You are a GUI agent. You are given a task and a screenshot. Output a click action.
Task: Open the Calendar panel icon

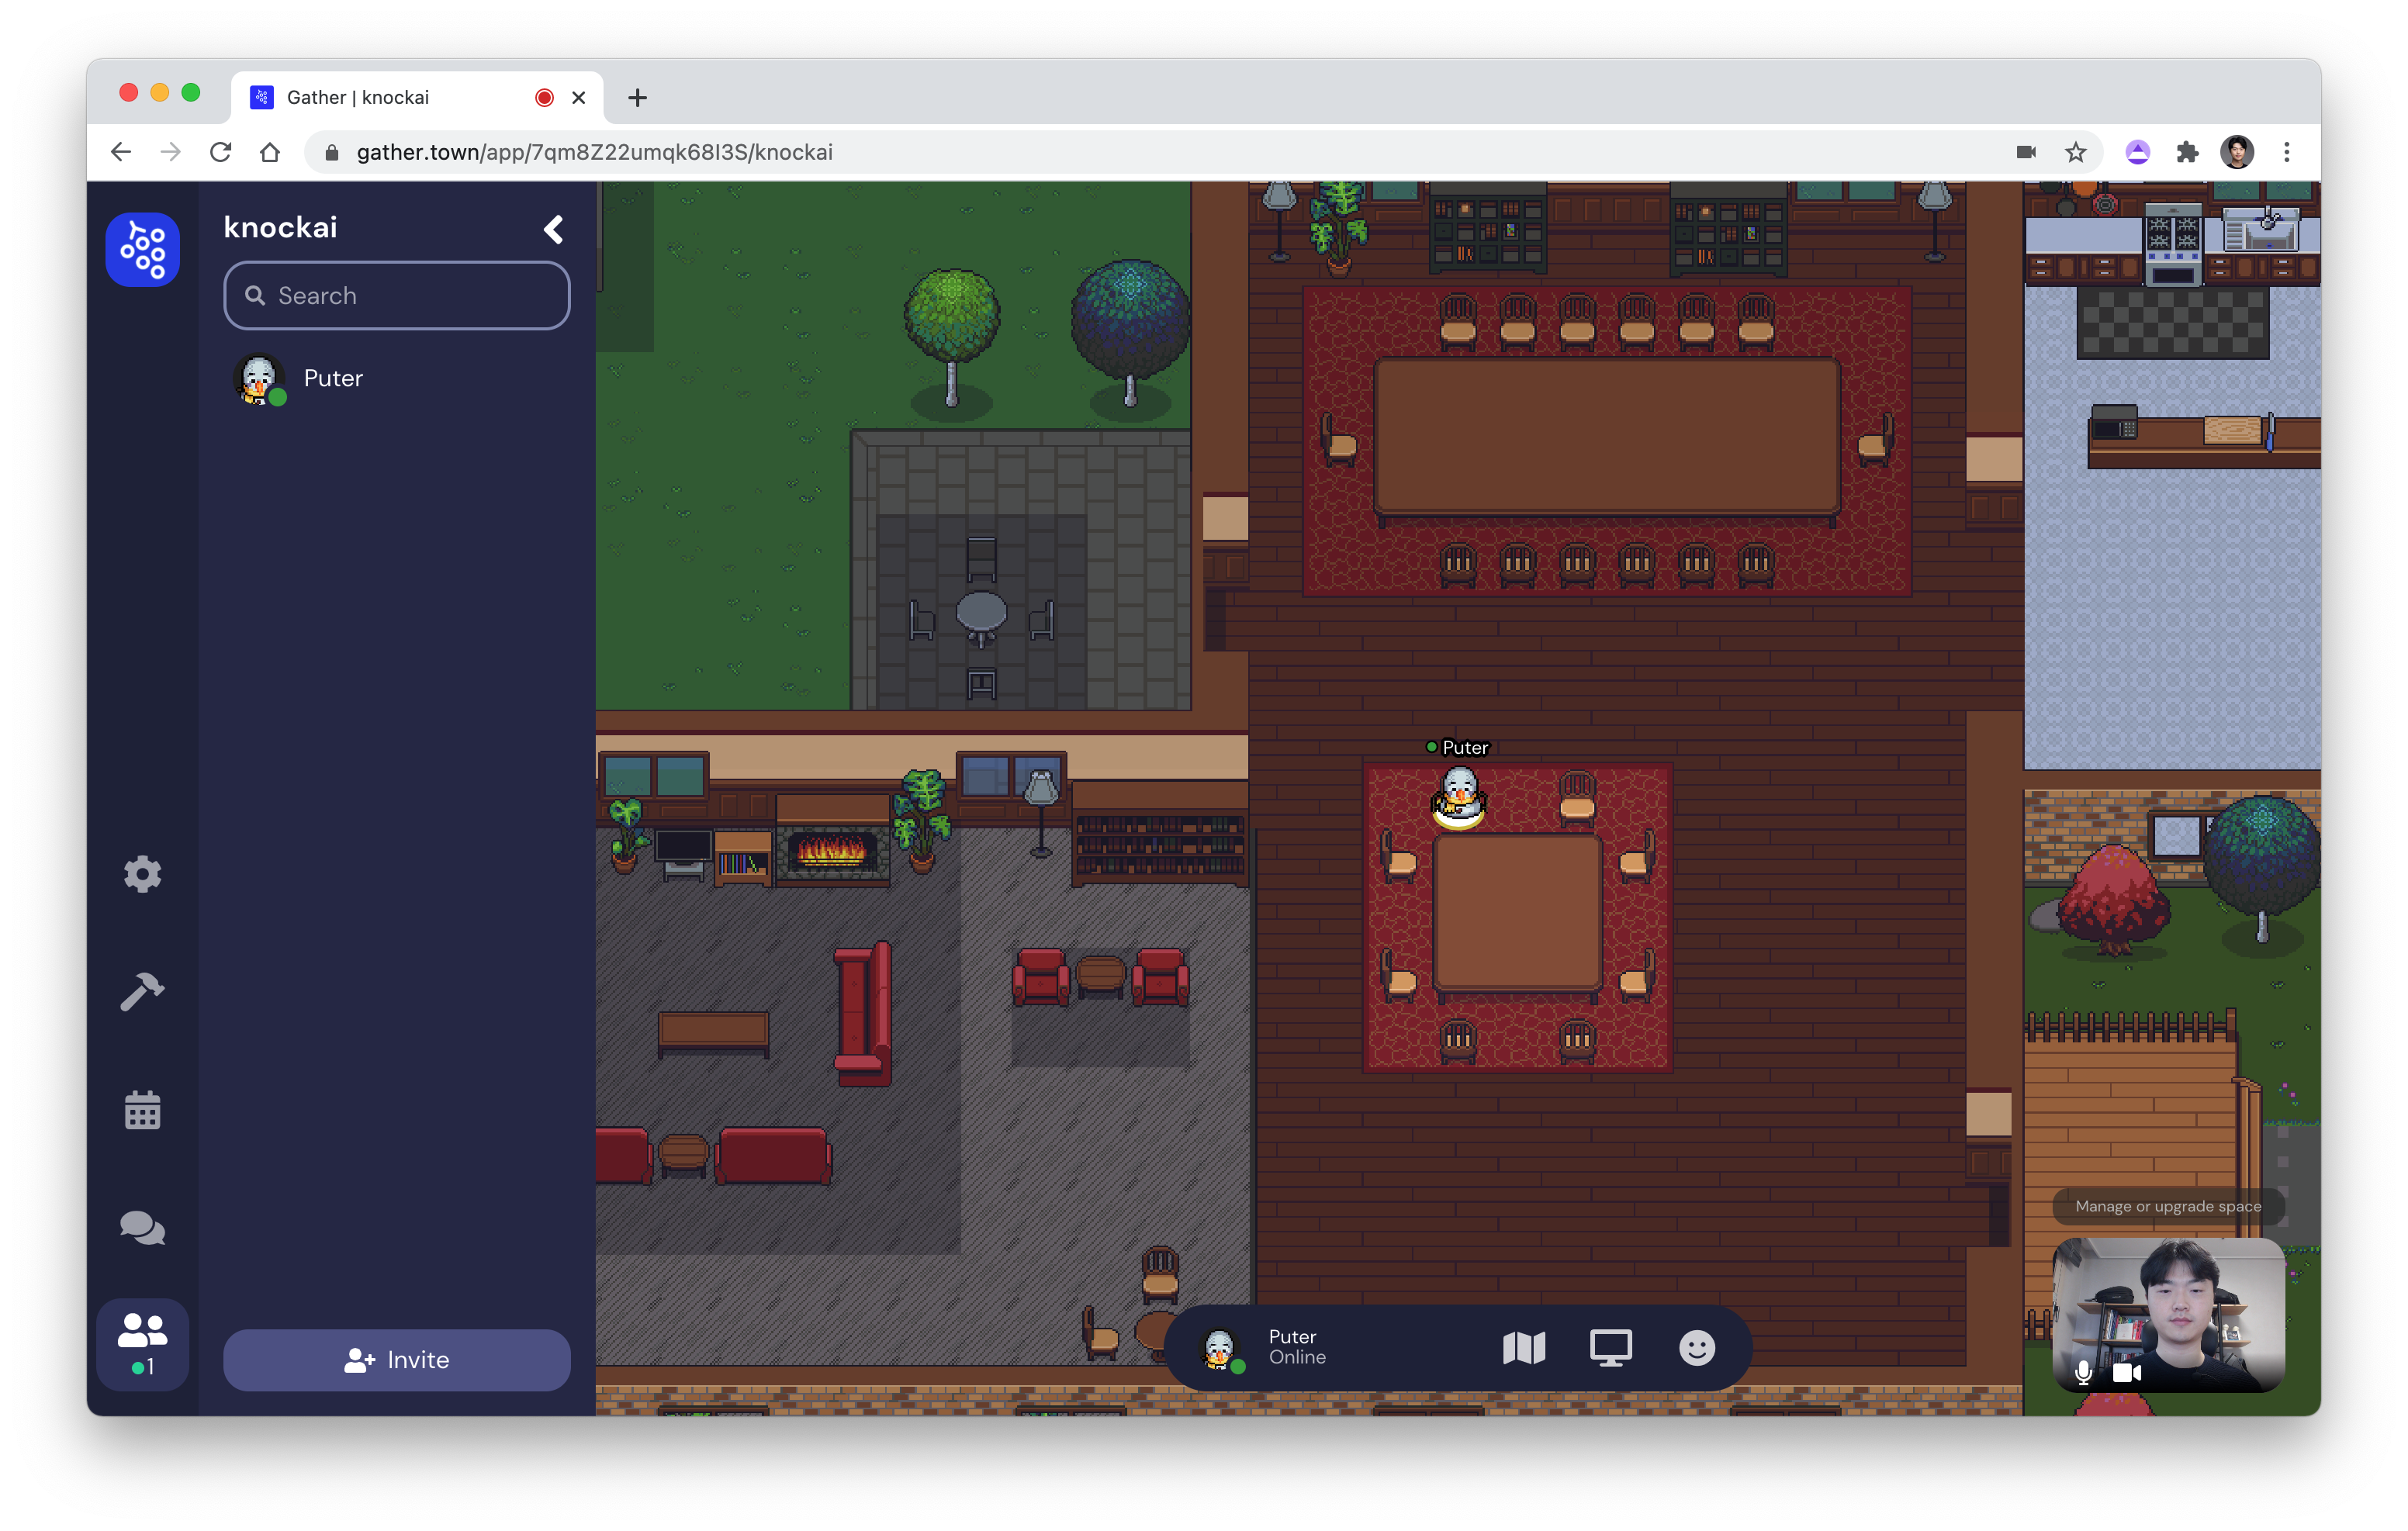pyautogui.click(x=142, y=1110)
